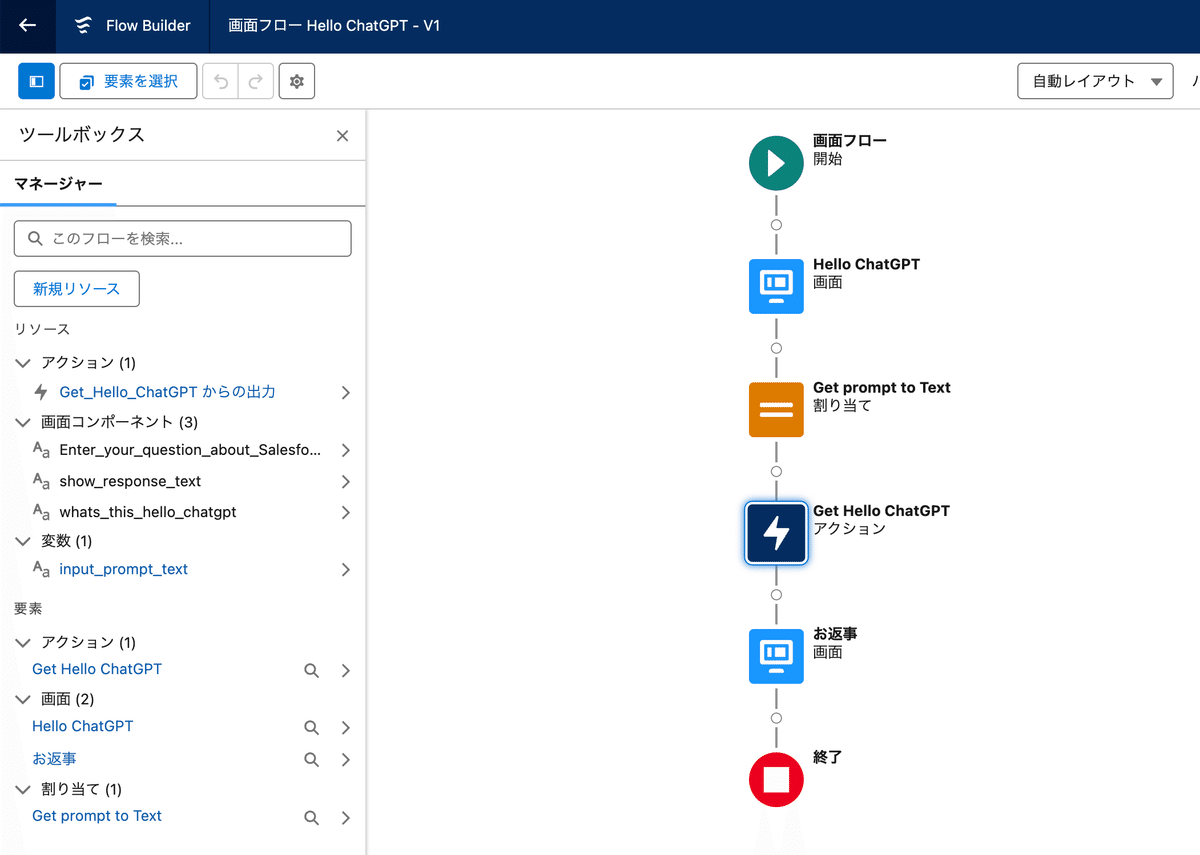Go back using the header arrow
The height and width of the screenshot is (855, 1200).
tap(27, 26)
